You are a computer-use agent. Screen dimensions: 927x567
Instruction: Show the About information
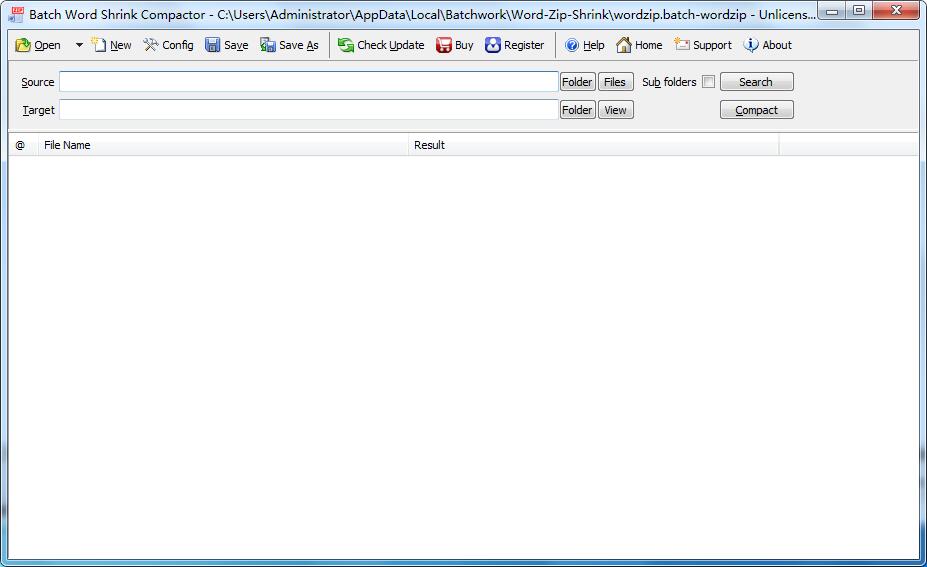(768, 45)
